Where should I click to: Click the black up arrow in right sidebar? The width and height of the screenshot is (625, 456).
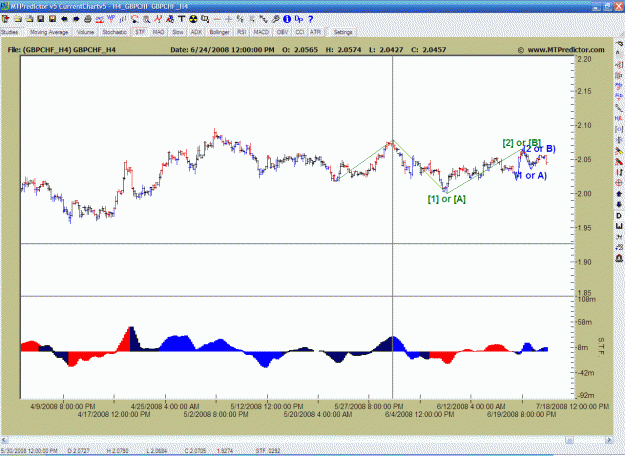coord(619,193)
